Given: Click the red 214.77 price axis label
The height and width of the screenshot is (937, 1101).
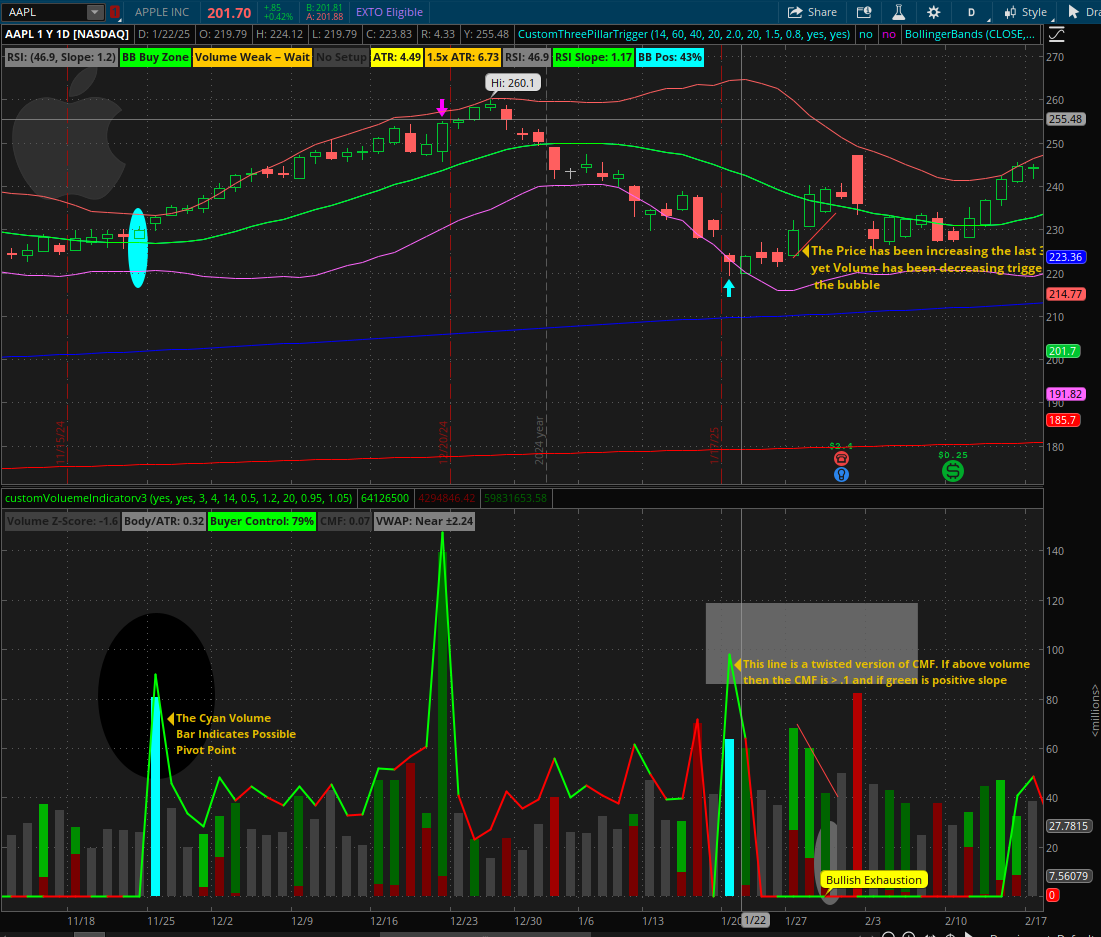Looking at the screenshot, I should [x=1065, y=294].
